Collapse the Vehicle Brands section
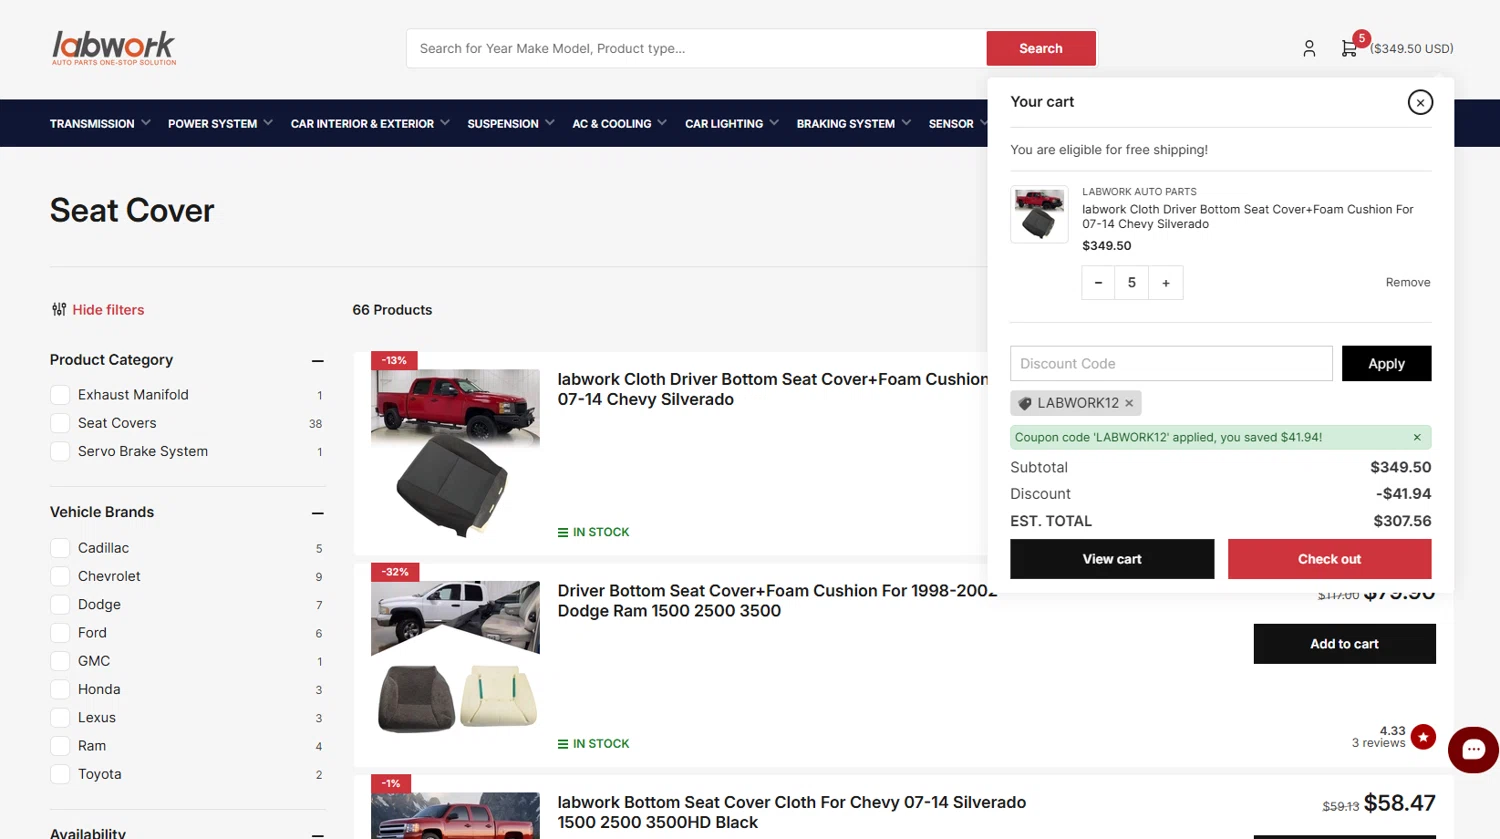The width and height of the screenshot is (1500, 839). 317,513
